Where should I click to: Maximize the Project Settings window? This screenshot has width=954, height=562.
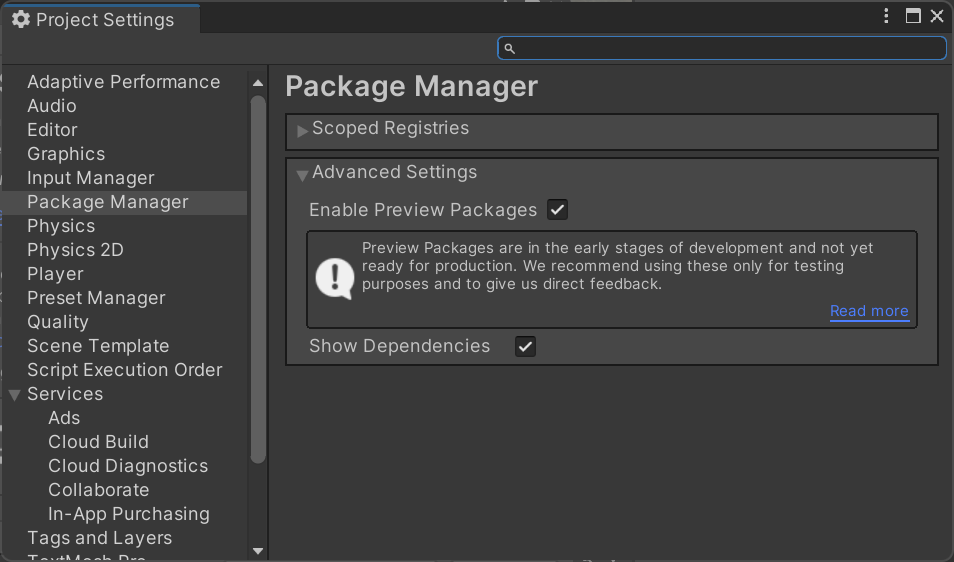coord(913,16)
